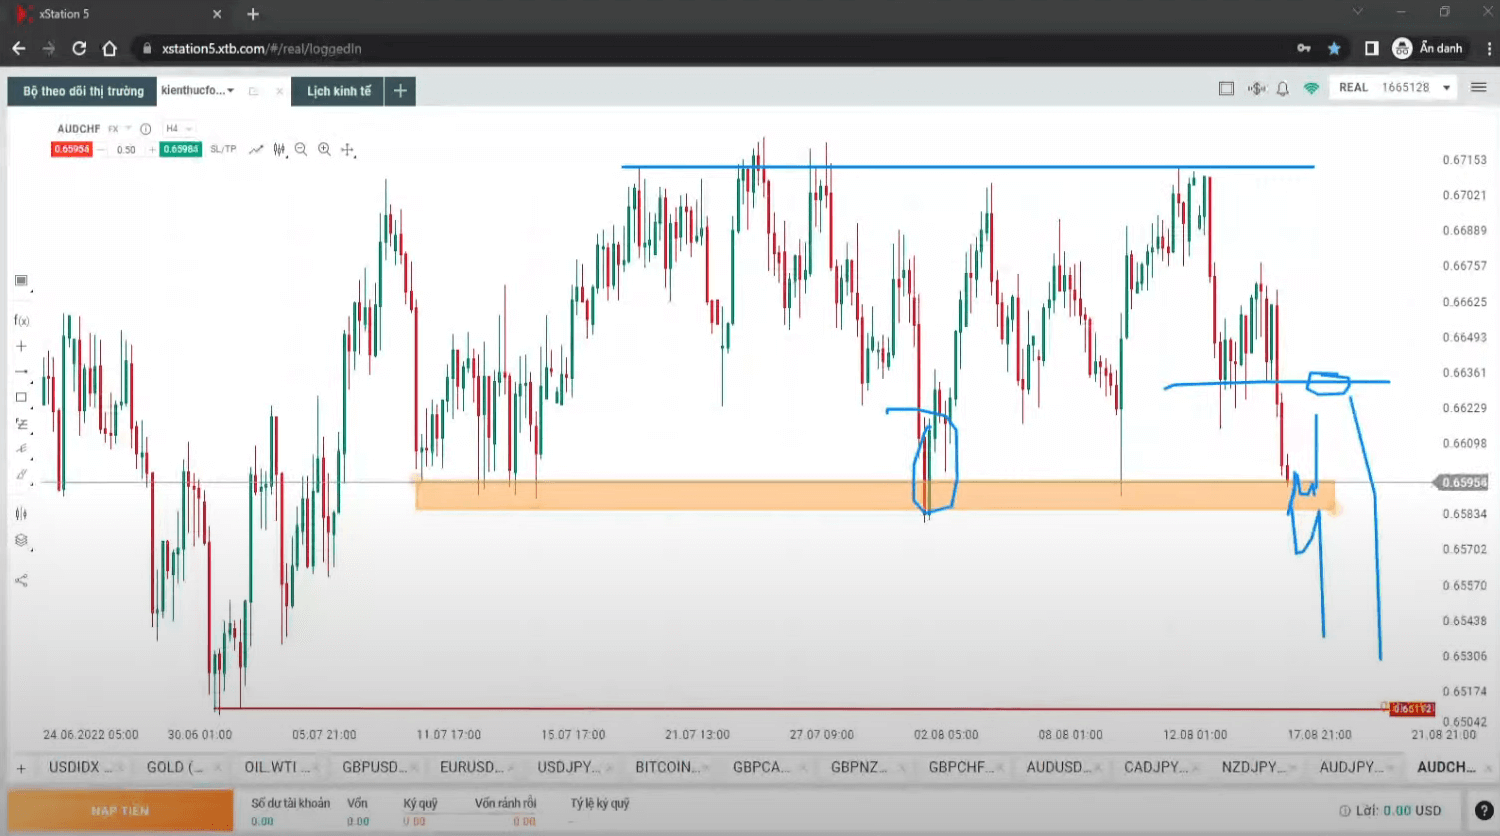Open the GOLD chart tab

coord(176,767)
